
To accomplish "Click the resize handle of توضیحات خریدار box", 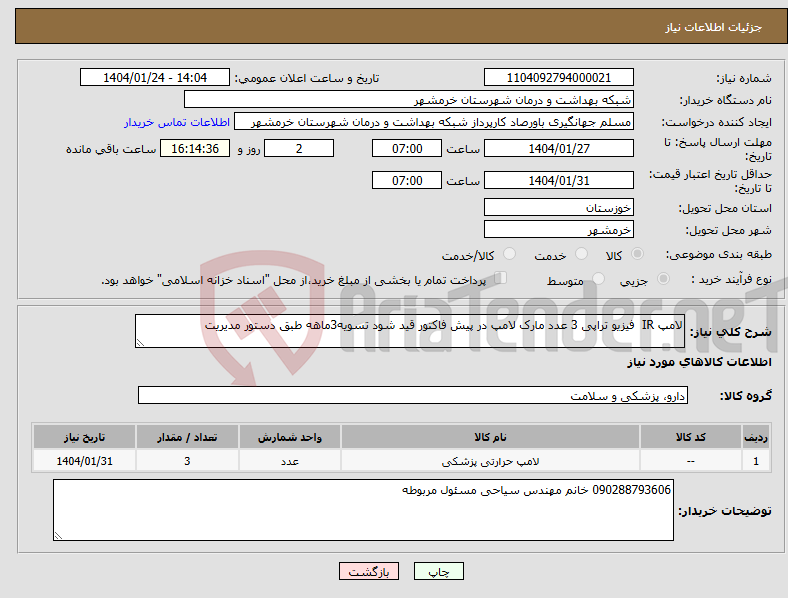I will [x=58, y=536].
